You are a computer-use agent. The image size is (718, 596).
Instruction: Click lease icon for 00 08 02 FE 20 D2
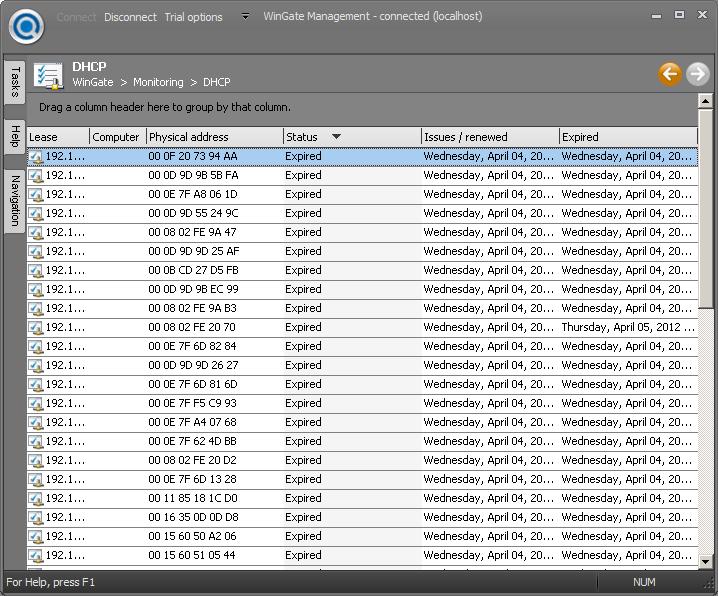point(36,461)
